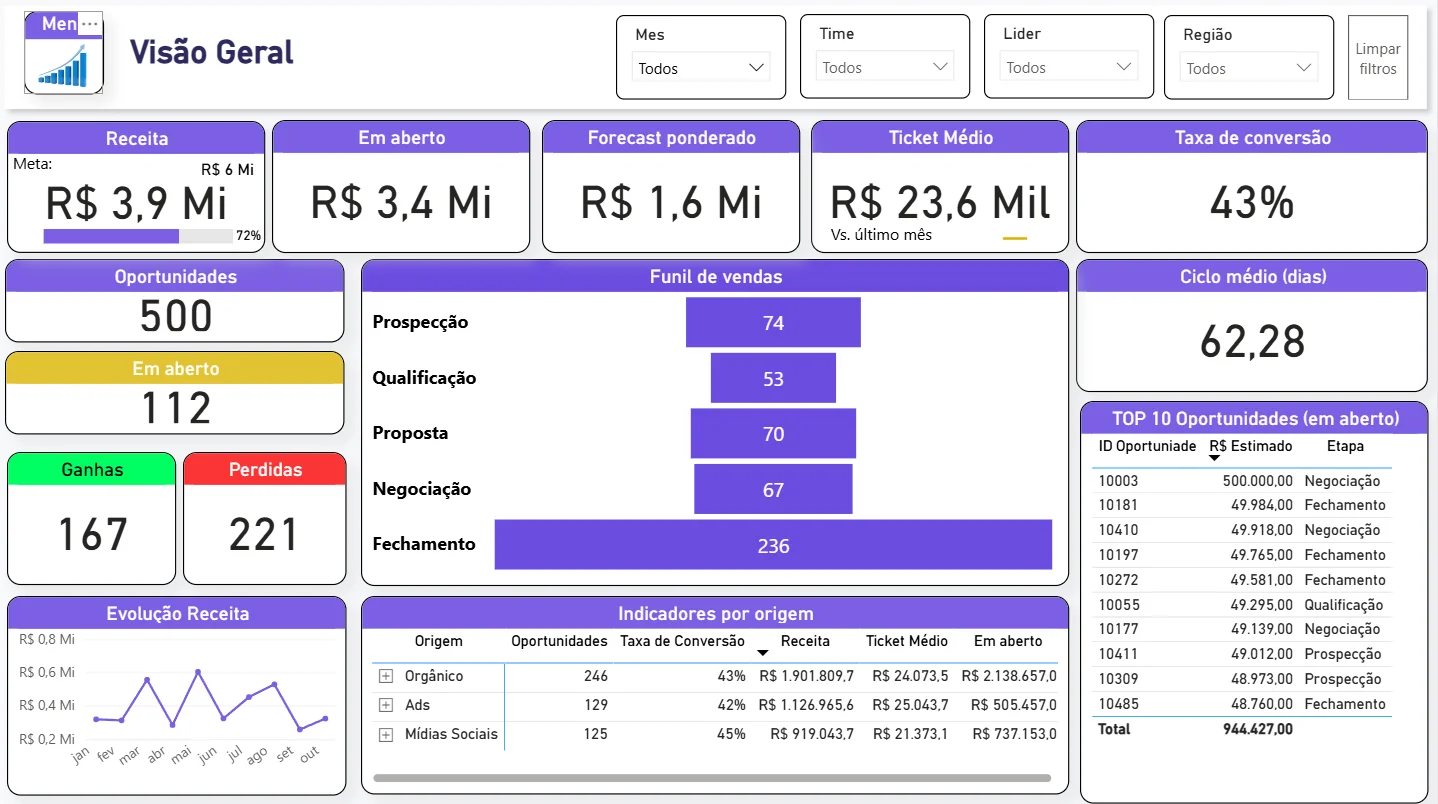Click the R$ 23,6 Mil ticket value
Screen dimensions: 1438x804
tap(940, 203)
